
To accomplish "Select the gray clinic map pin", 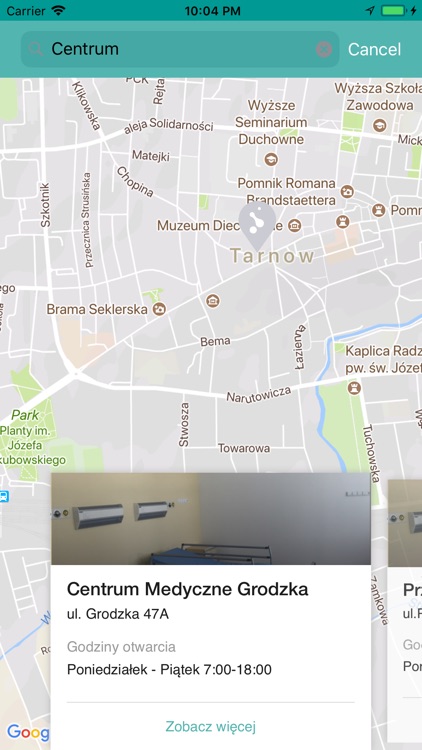I will point(257,225).
